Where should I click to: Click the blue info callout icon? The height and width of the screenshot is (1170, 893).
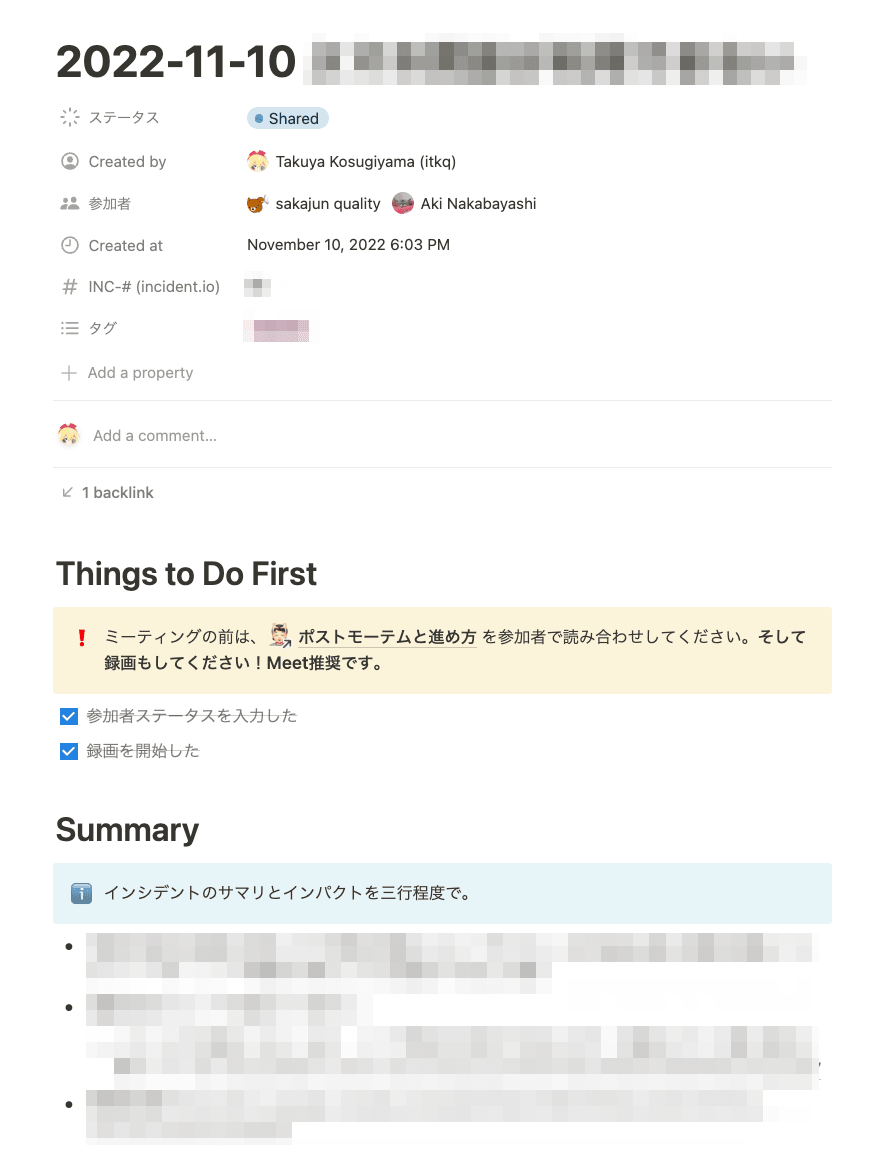coord(81,893)
